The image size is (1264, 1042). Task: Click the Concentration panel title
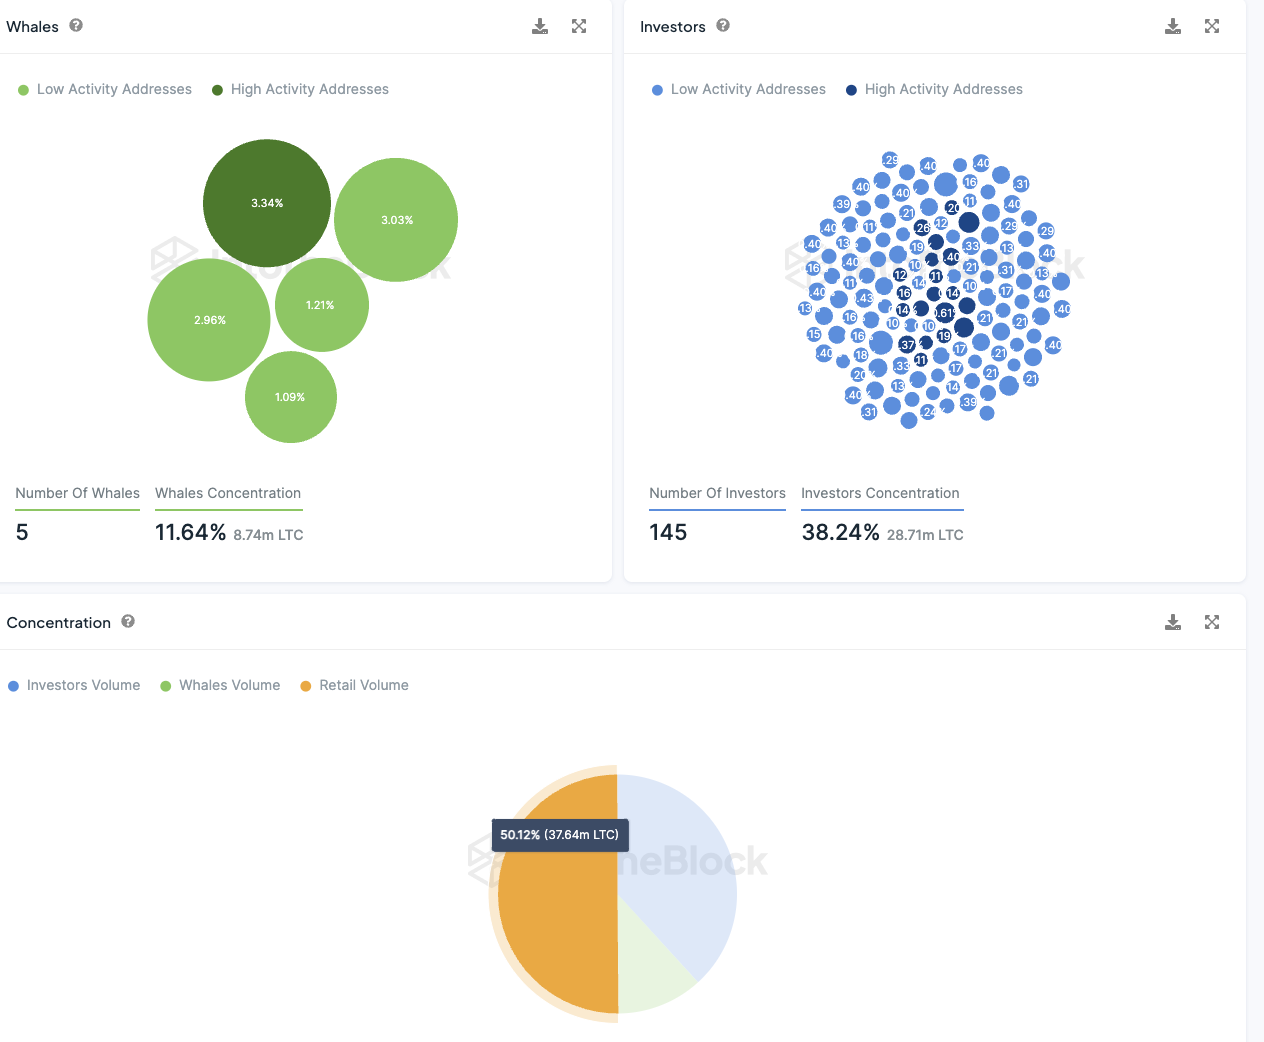click(59, 622)
